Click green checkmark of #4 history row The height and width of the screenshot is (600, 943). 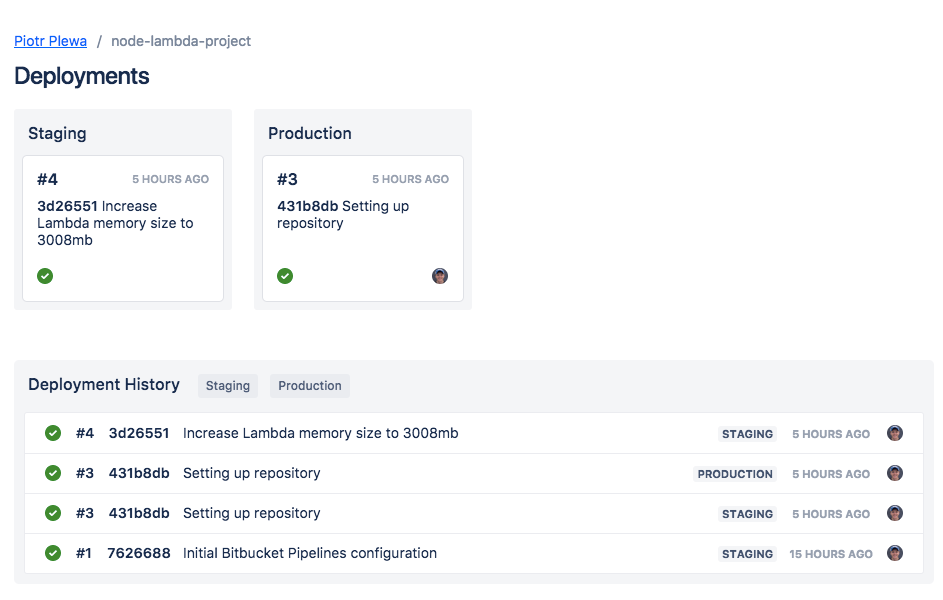point(53,433)
